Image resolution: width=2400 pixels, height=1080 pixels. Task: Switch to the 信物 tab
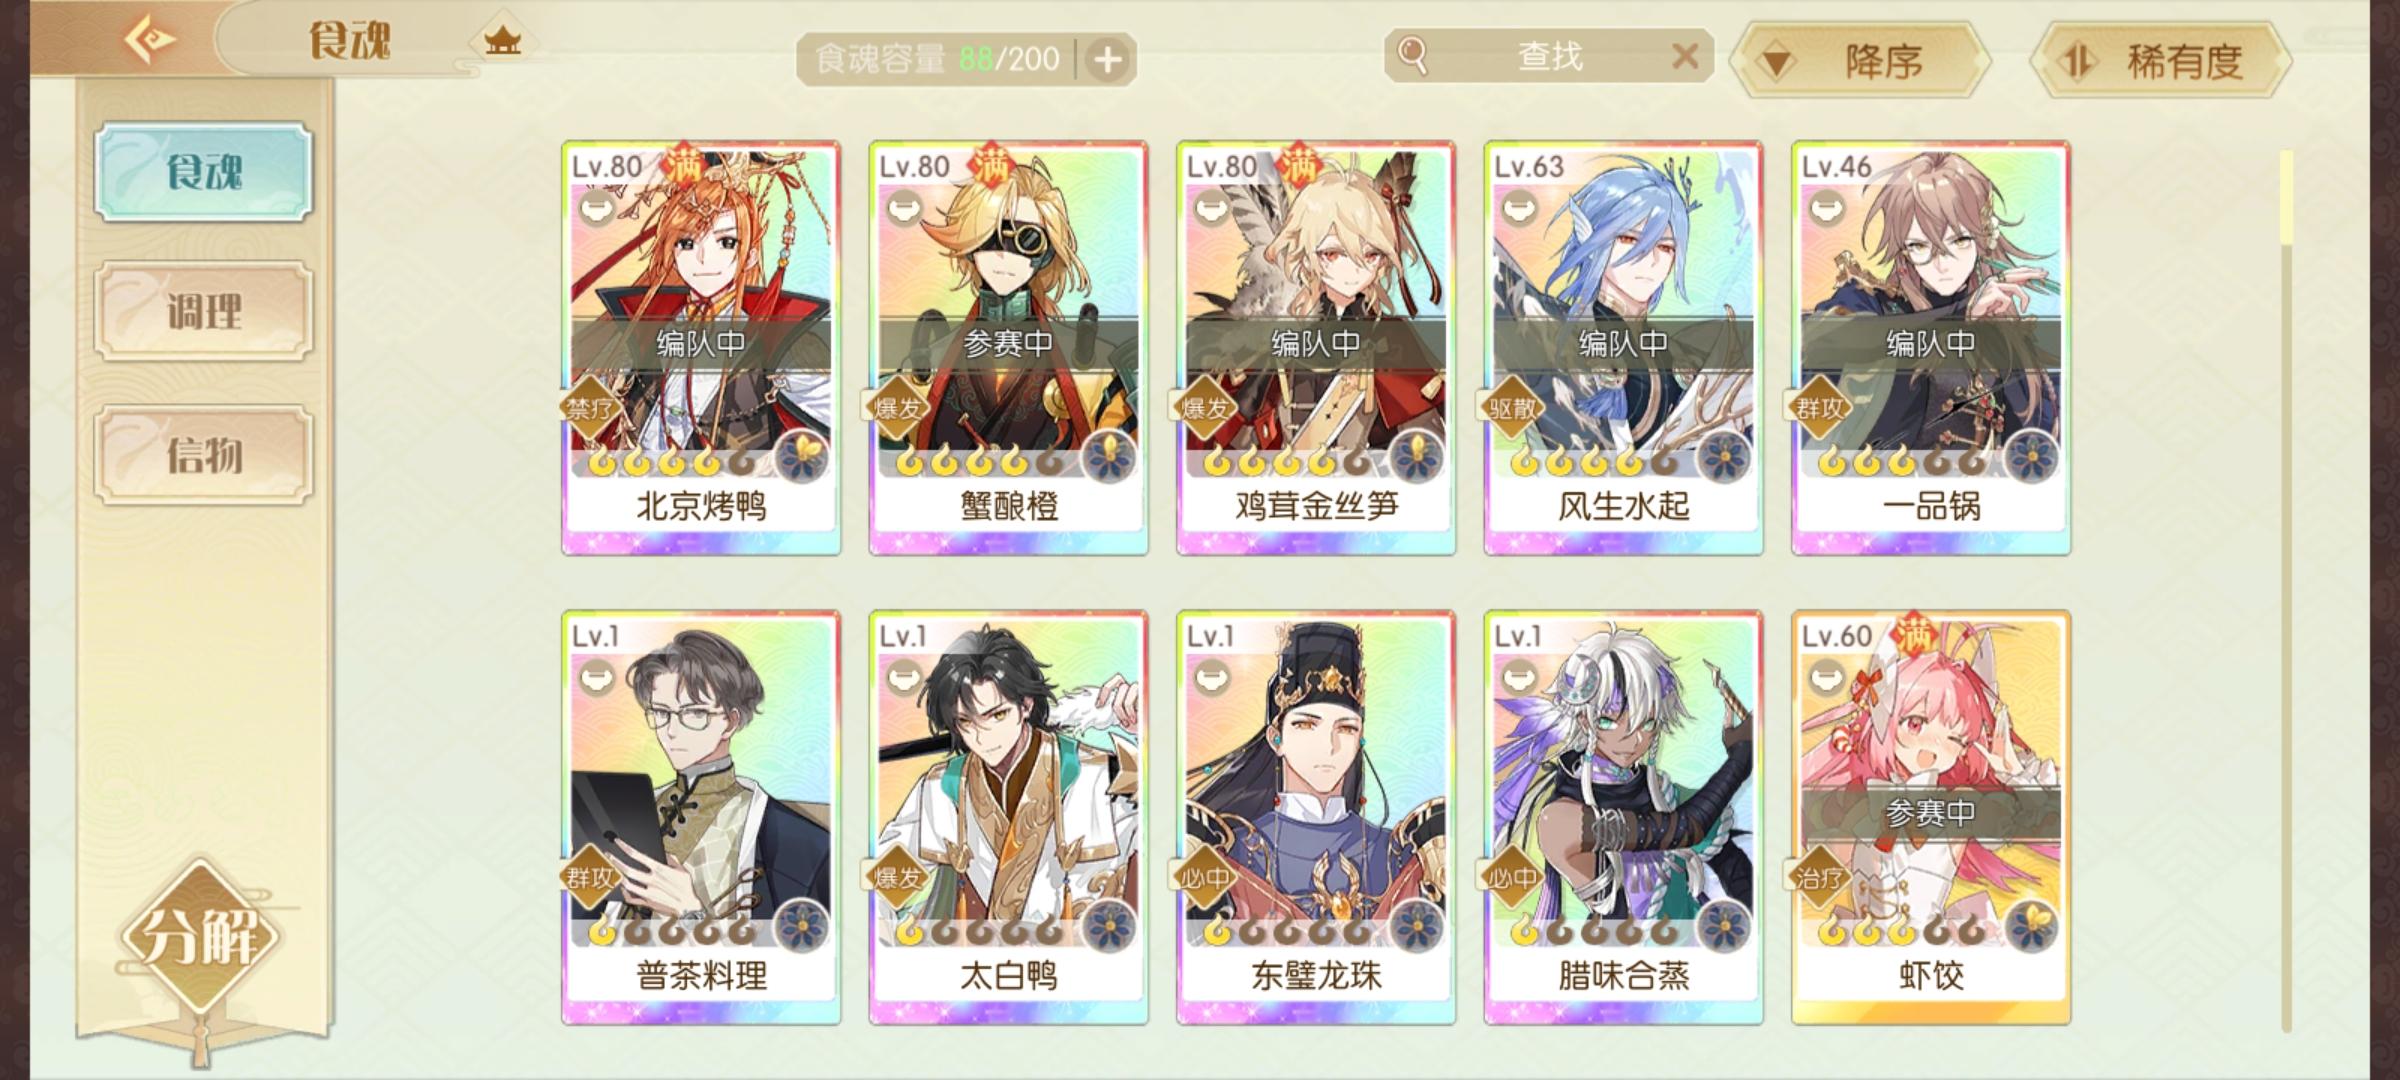204,454
